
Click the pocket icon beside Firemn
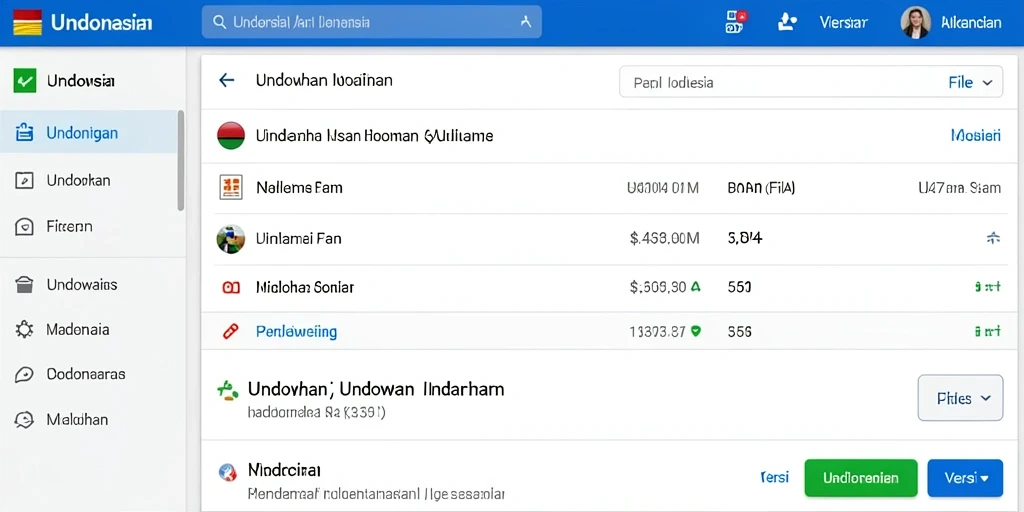[x=24, y=227]
